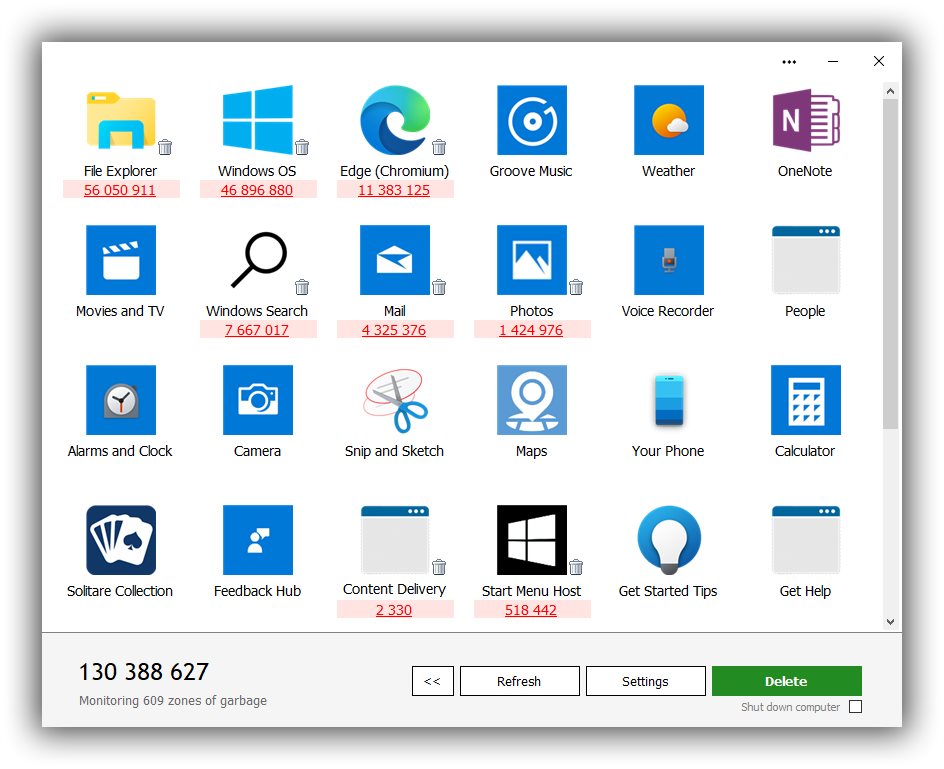Select the Get Started Tips lightbulb
The height and width of the screenshot is (769, 944).
tap(669, 540)
